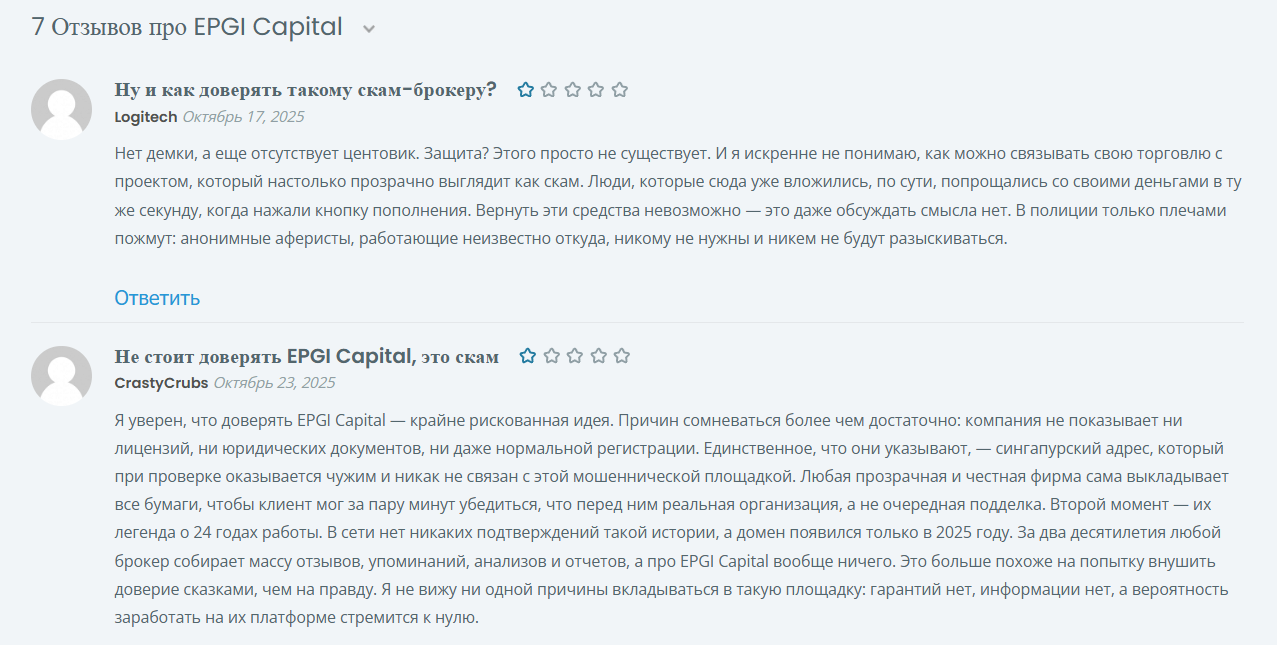
Task: Click review title "Ну и как доверять такому скам-брокеру?"
Action: (305, 90)
